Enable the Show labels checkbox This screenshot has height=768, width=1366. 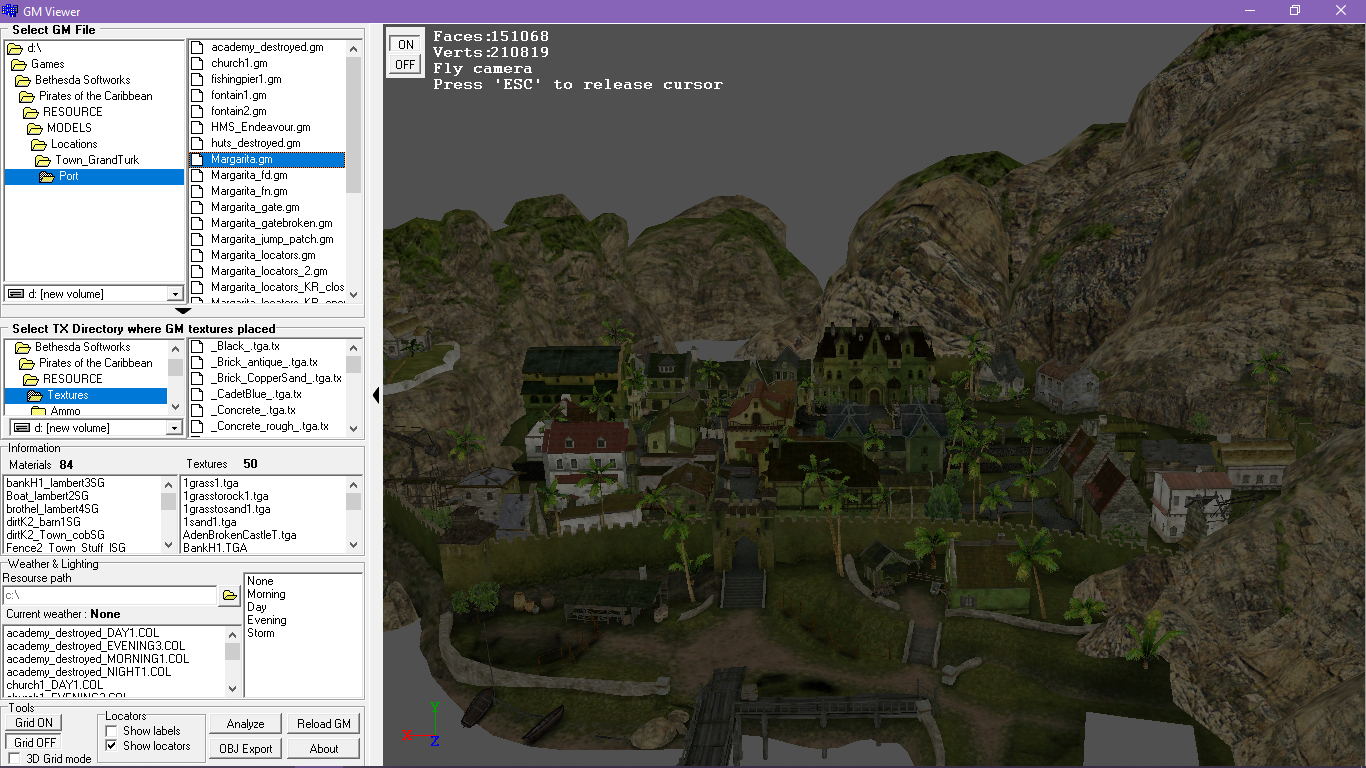pos(112,731)
